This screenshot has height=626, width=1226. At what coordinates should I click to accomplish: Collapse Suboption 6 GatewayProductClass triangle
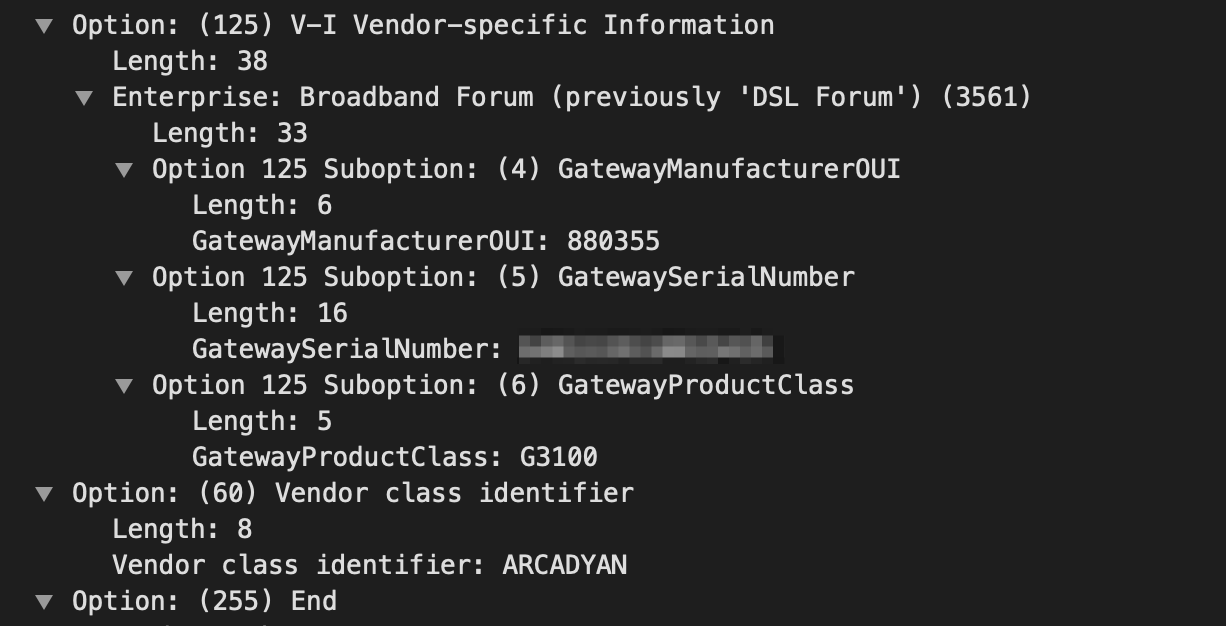pyautogui.click(x=124, y=386)
